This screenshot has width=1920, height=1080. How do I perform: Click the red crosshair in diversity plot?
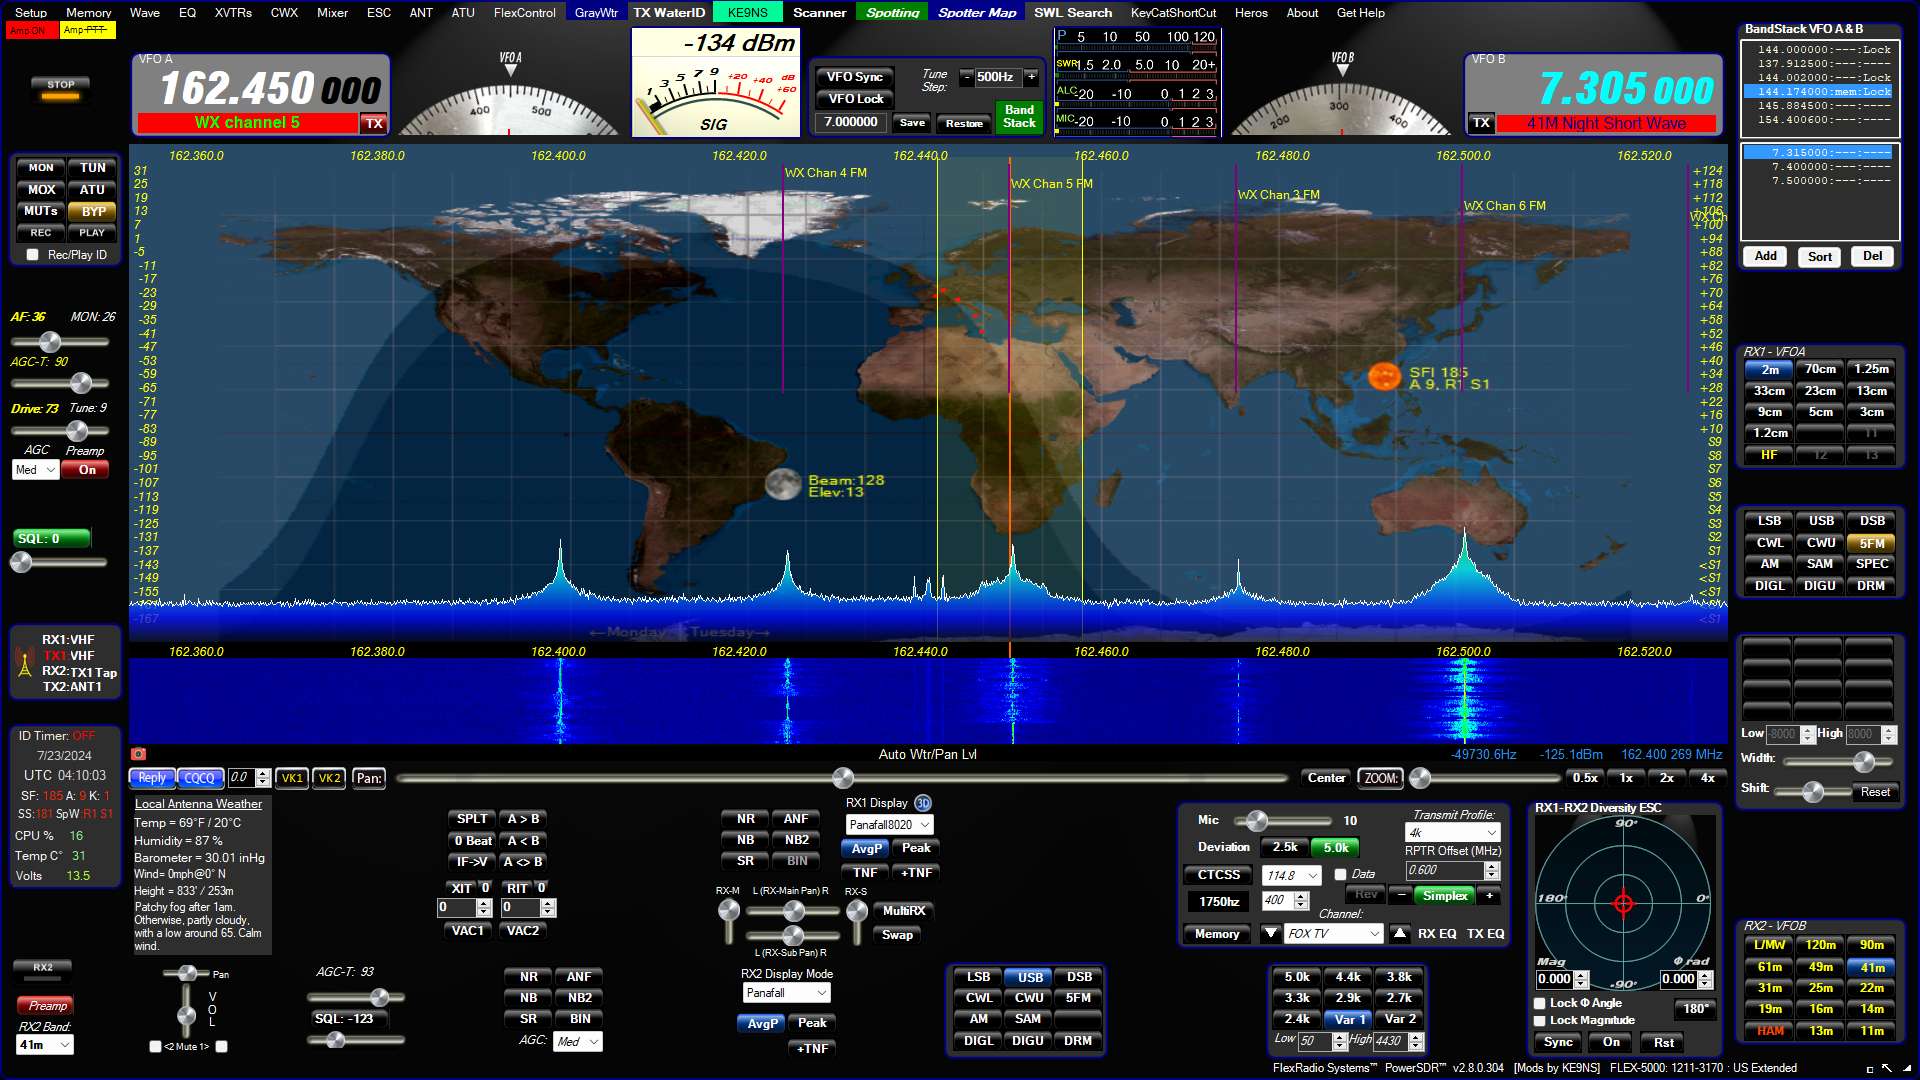click(x=1623, y=904)
